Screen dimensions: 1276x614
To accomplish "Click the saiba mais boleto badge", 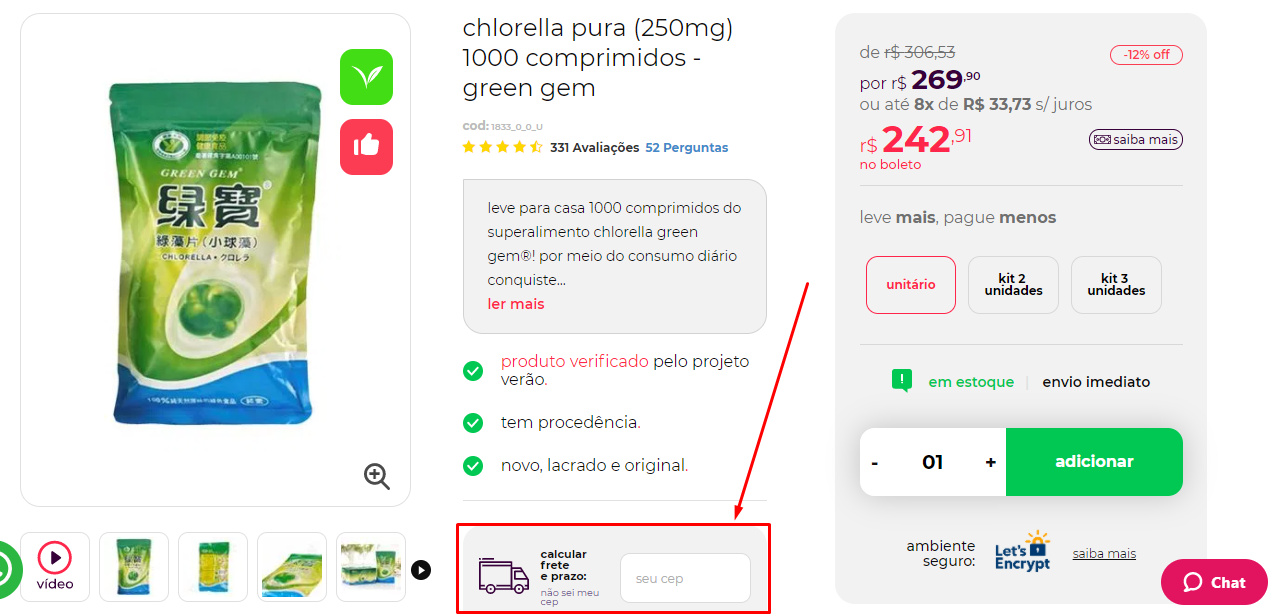I will point(1135,140).
